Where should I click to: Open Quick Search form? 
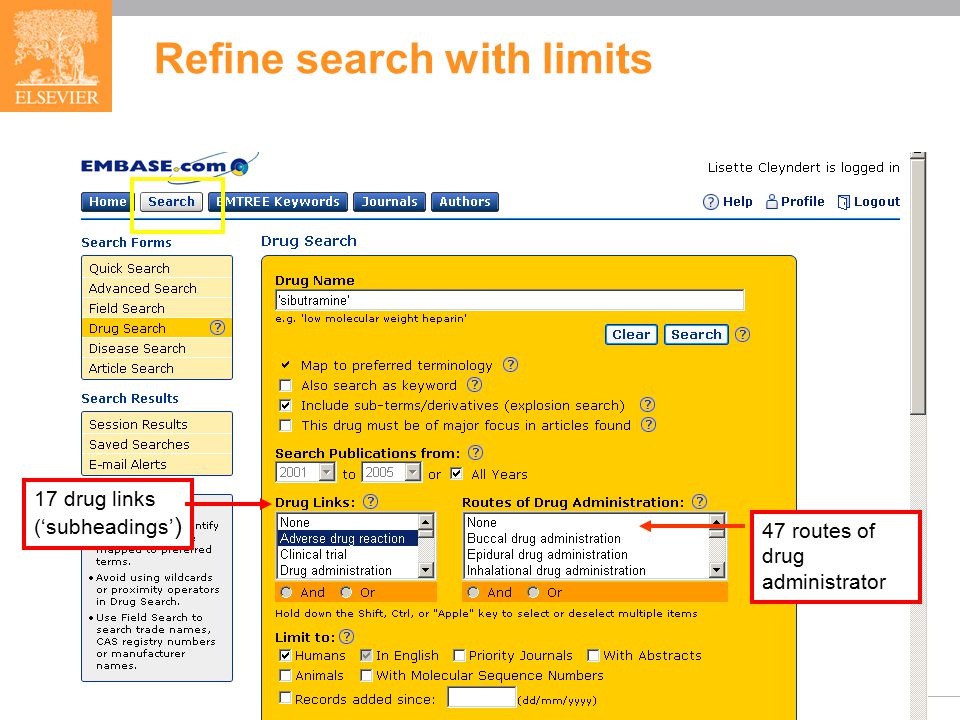tap(157, 268)
